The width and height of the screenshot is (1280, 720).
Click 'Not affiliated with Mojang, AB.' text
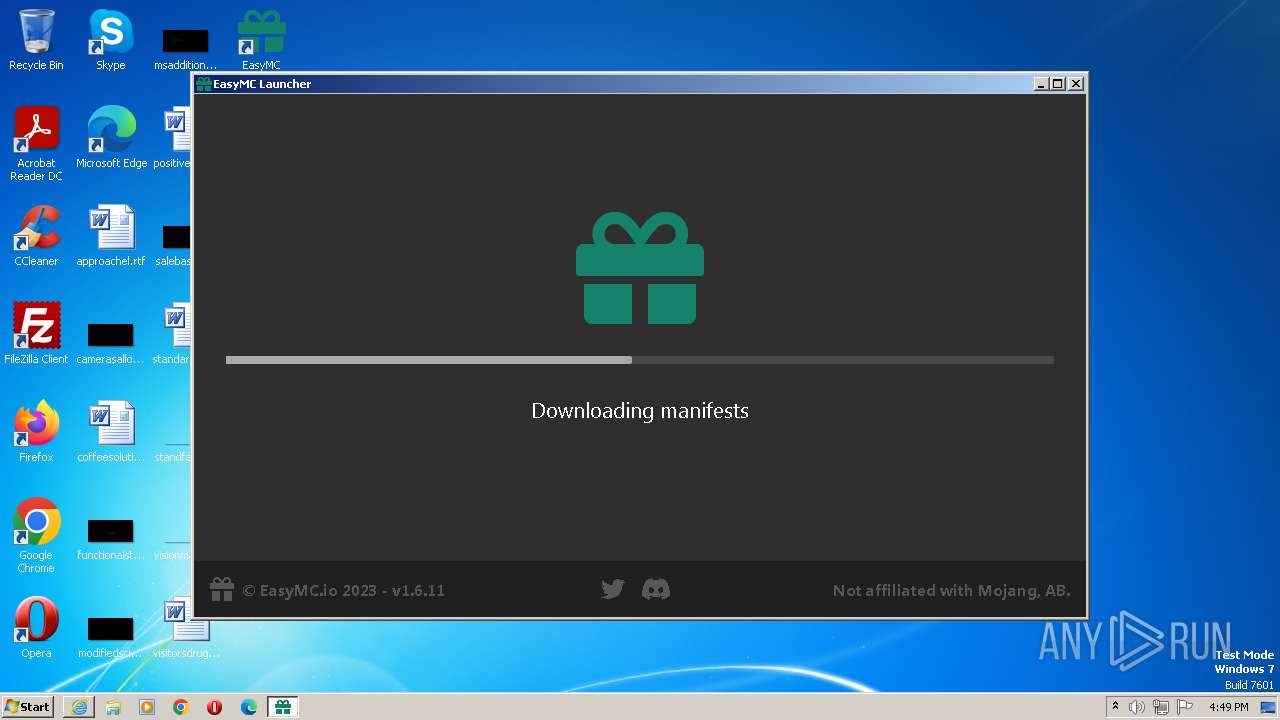click(x=952, y=590)
